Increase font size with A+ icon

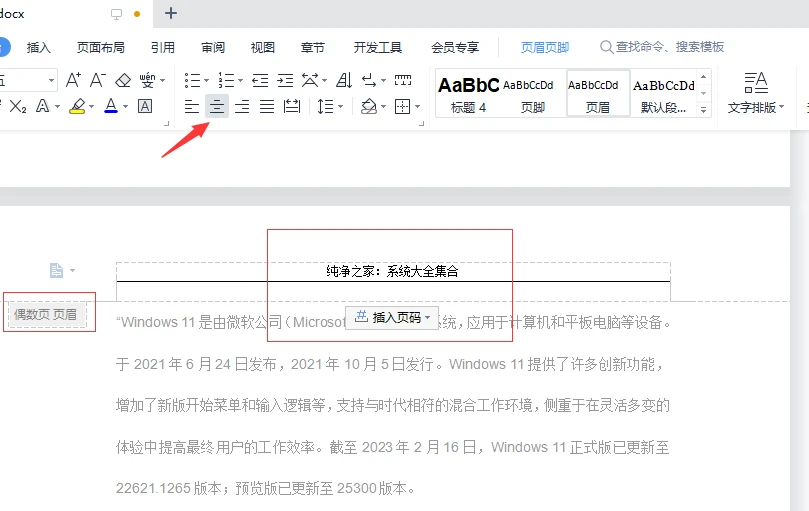73,80
